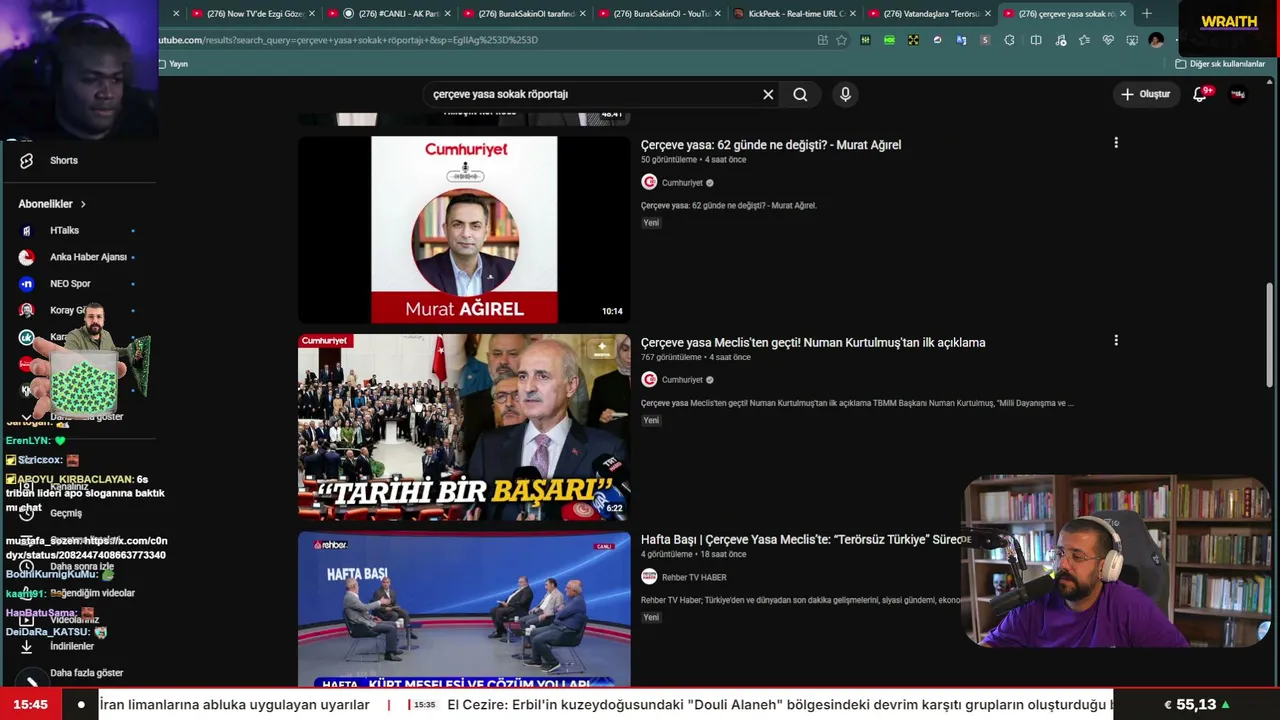Screen dimensions: 1280x720
Task: Open a new browser tab with plus icon
Action: 1147,13
